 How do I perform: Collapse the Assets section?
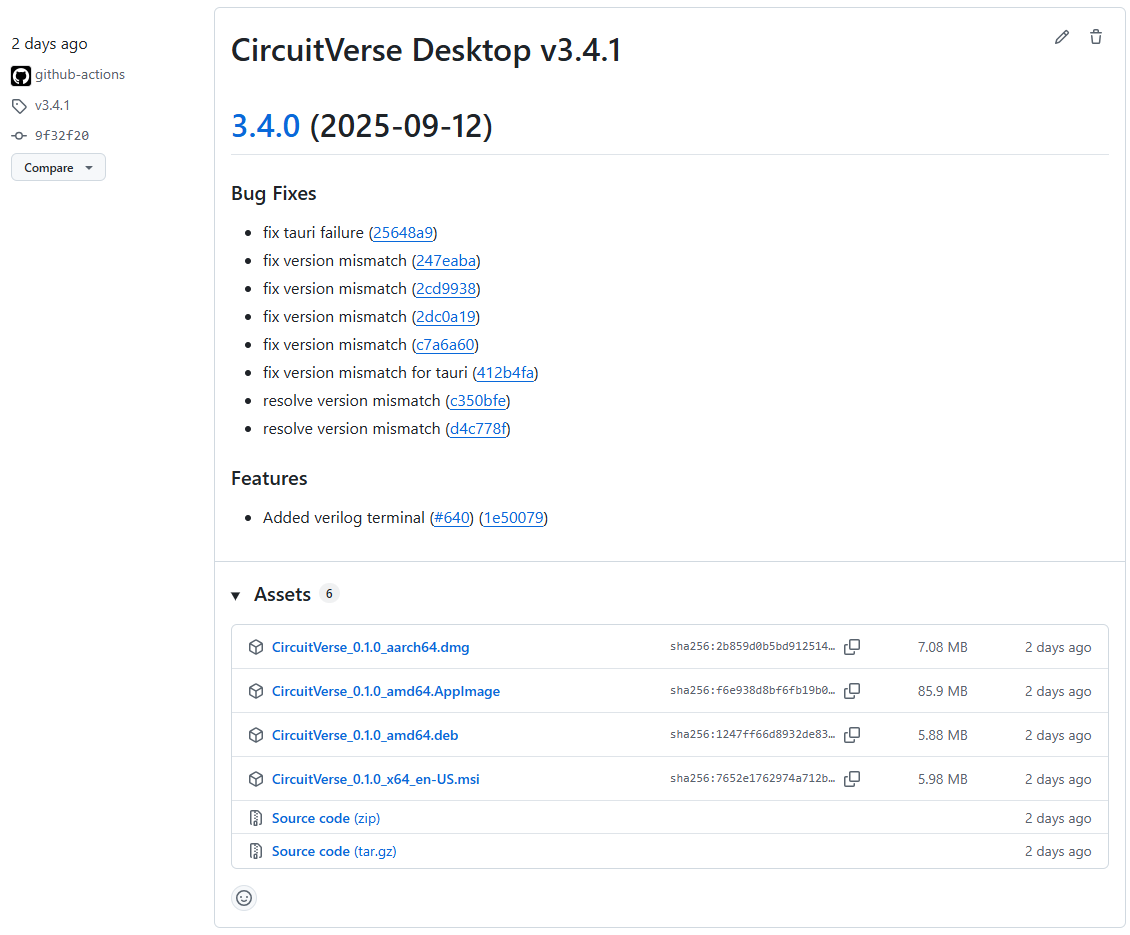coord(236,594)
